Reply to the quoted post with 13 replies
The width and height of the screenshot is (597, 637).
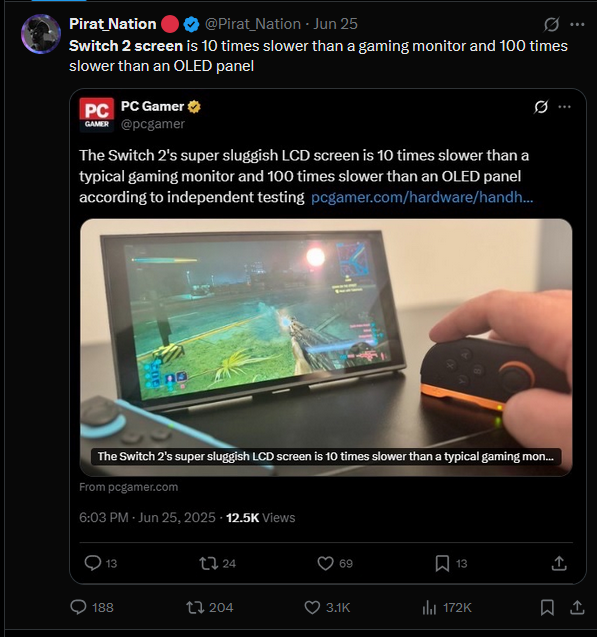[x=101, y=563]
